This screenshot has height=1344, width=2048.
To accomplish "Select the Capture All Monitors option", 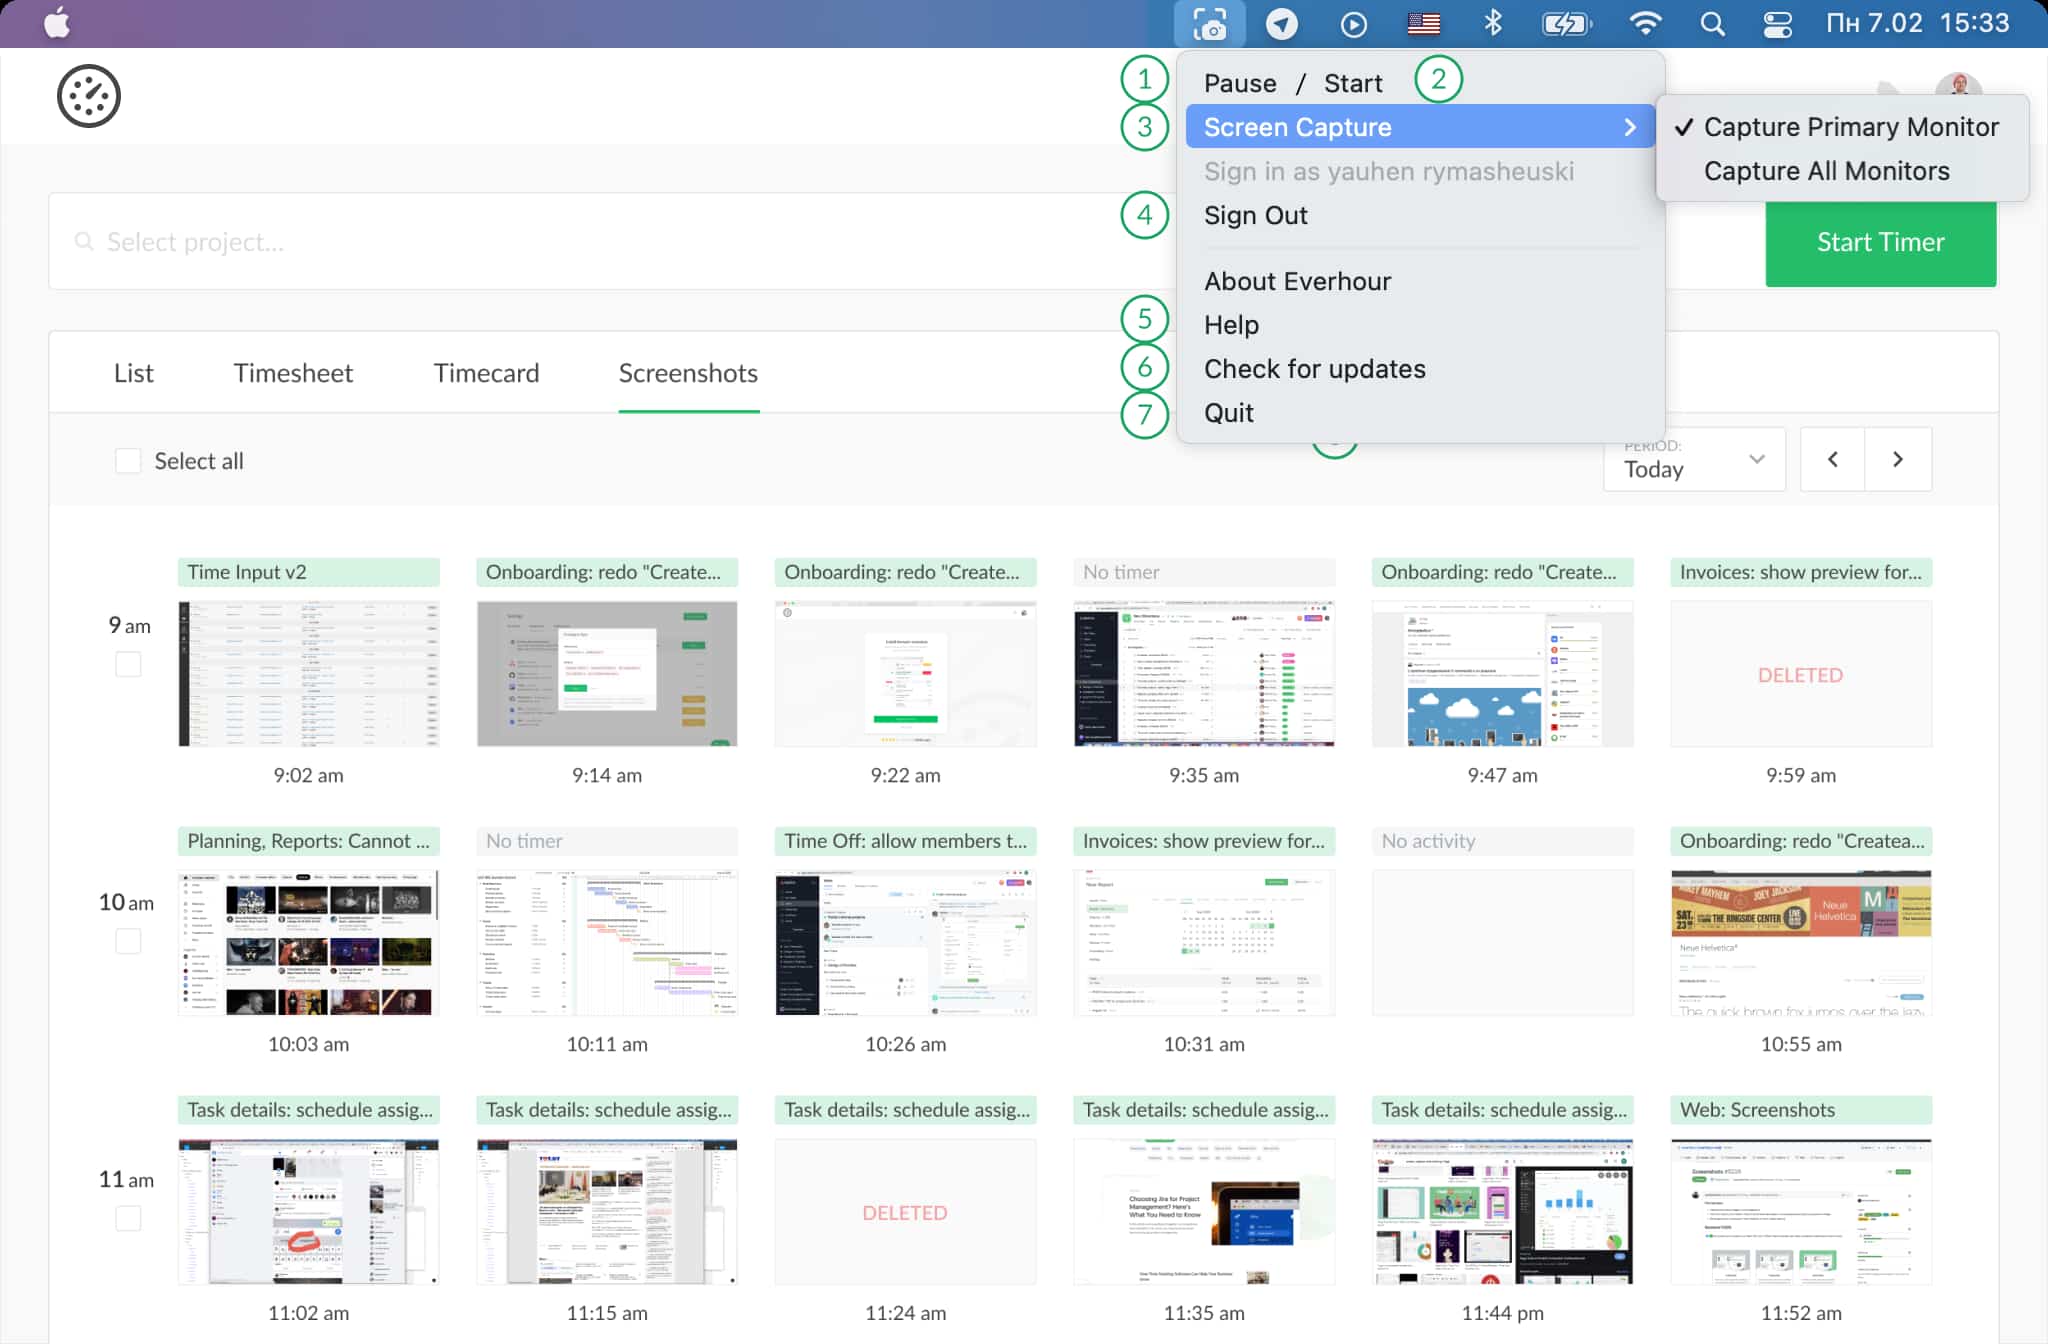I will point(1826,170).
